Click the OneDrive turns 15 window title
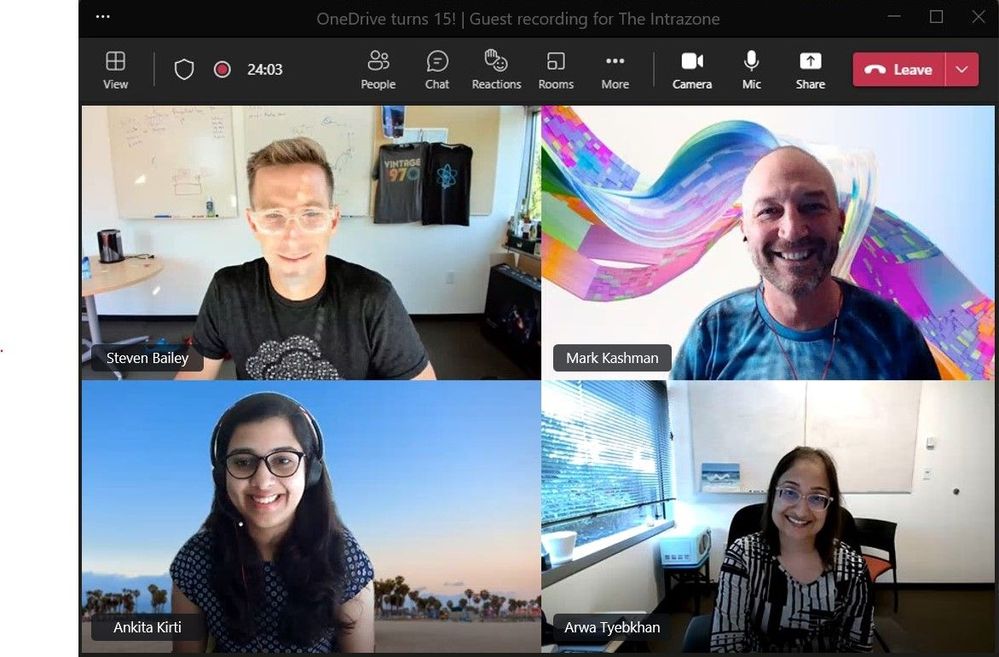999x657 pixels. point(518,18)
